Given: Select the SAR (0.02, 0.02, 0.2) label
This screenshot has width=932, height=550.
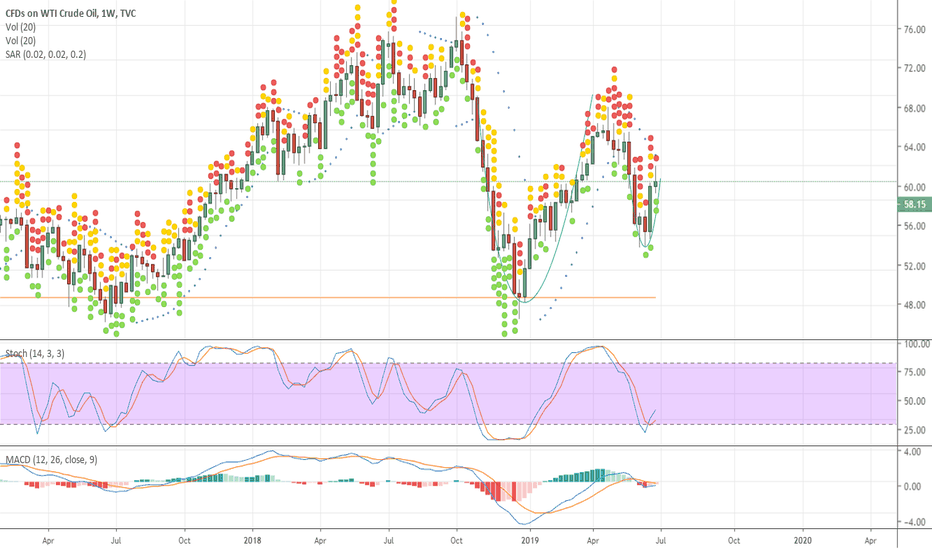Looking at the screenshot, I should click(46, 55).
